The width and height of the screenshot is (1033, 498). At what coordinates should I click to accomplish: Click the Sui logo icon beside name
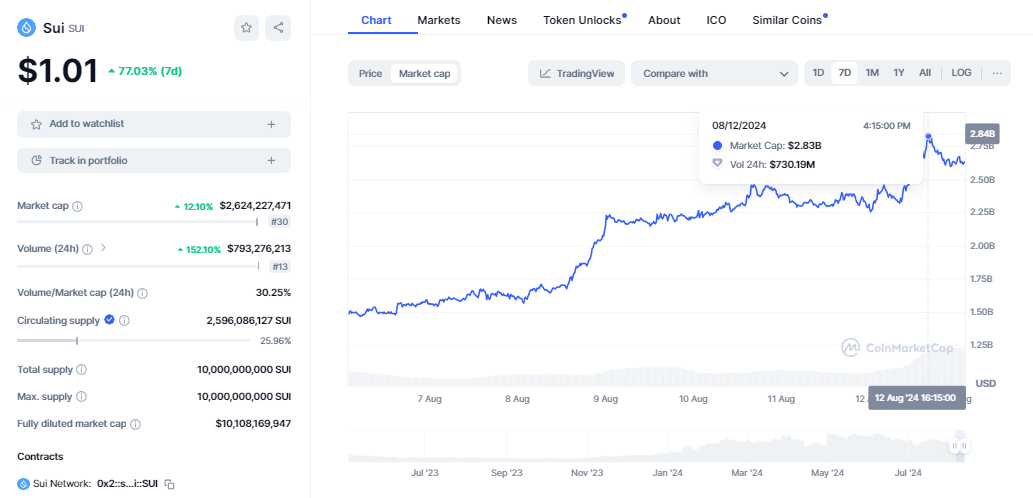coord(26,28)
